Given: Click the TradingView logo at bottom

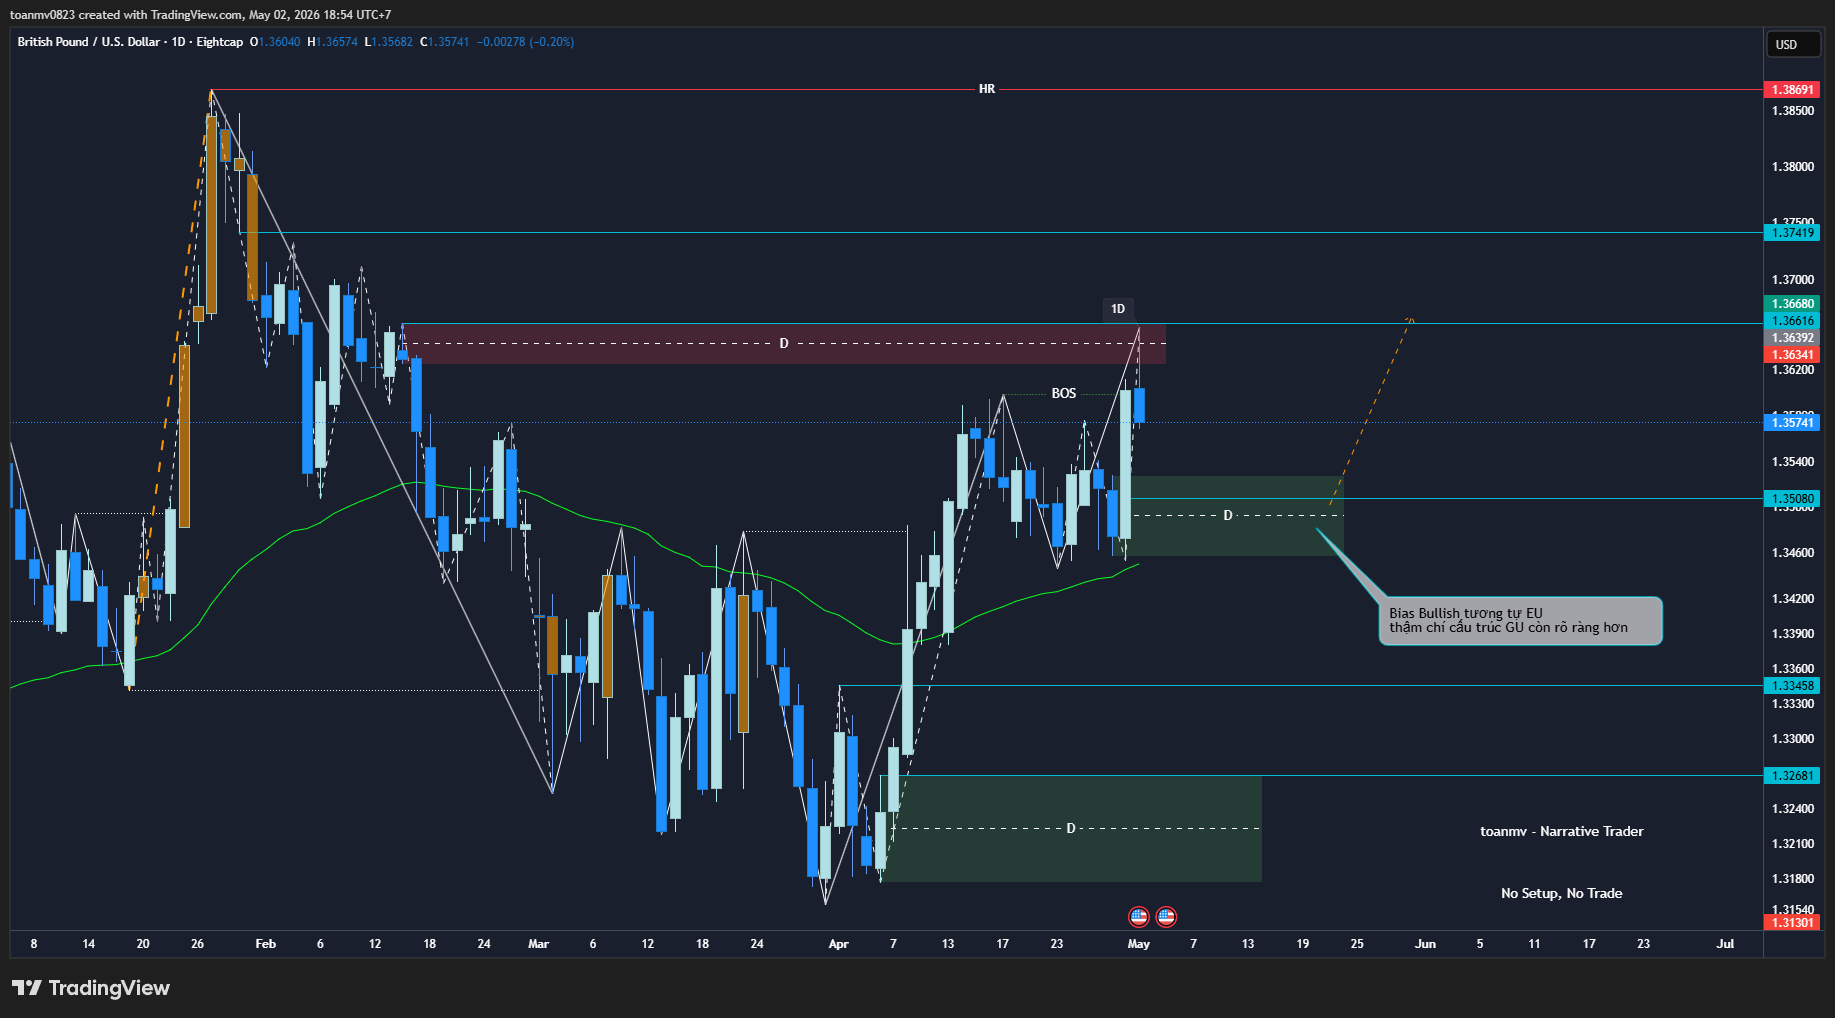Looking at the screenshot, I should pos(91,988).
